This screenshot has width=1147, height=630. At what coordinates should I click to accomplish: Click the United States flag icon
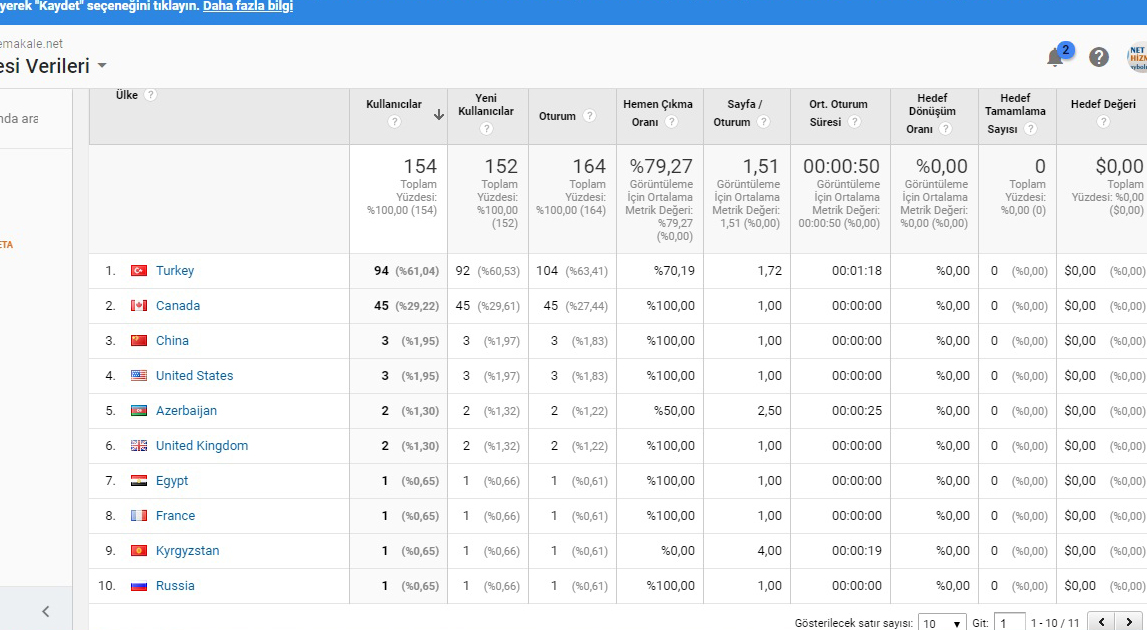point(139,376)
